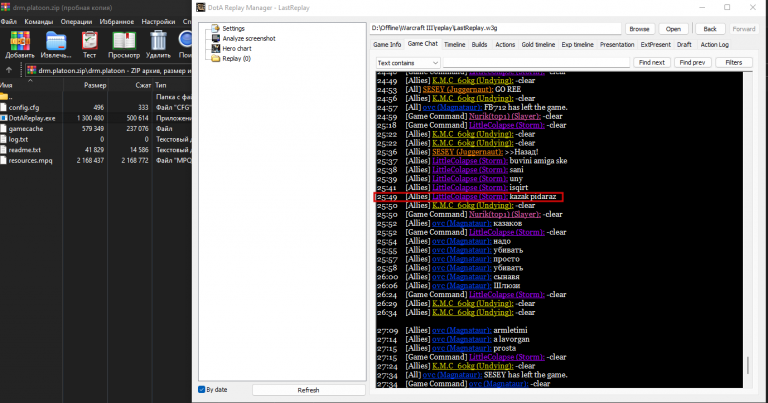Viewport: 768px width, 403px height.
Task: Select log.txt file row in WinRAR
Action: 96,140
